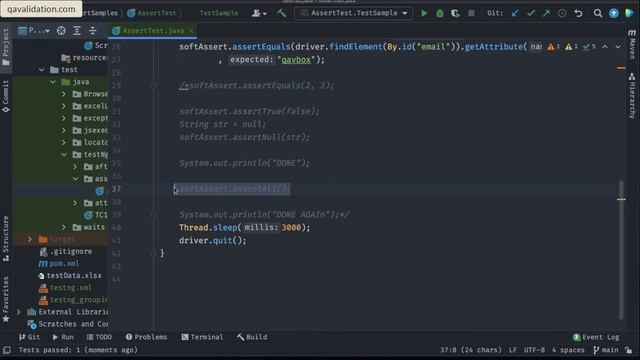Commit changes with the green checkmark
The image size is (640, 360).
[531, 13]
